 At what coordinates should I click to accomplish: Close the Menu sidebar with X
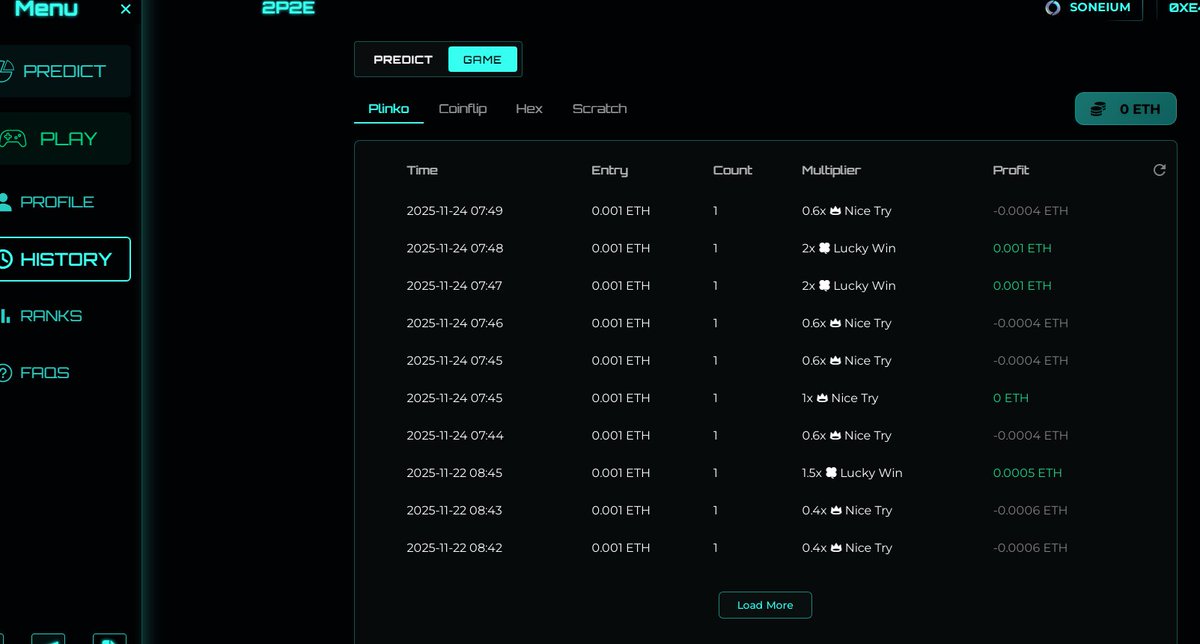coord(125,9)
